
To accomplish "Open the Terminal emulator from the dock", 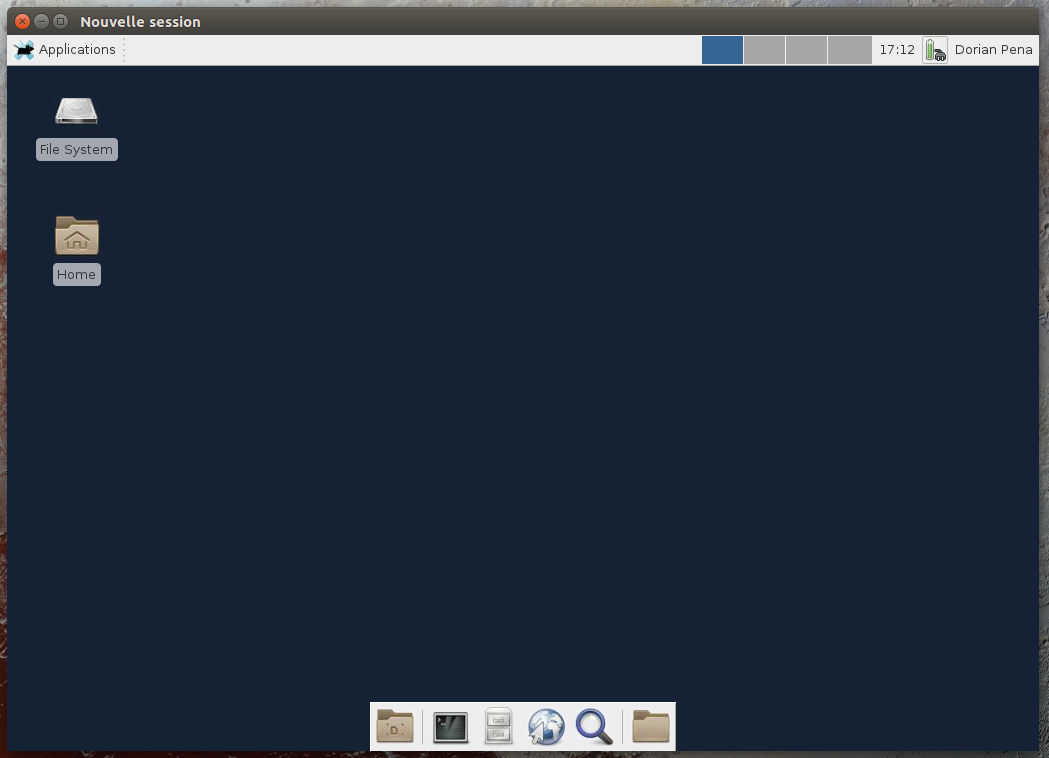I will point(450,727).
